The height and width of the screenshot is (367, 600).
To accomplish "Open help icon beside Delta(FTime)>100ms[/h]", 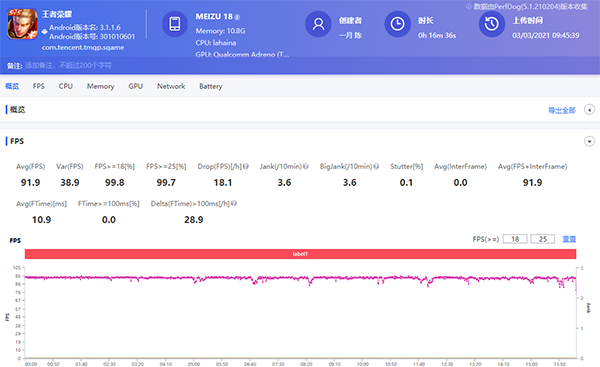I will pyautogui.click(x=234, y=204).
